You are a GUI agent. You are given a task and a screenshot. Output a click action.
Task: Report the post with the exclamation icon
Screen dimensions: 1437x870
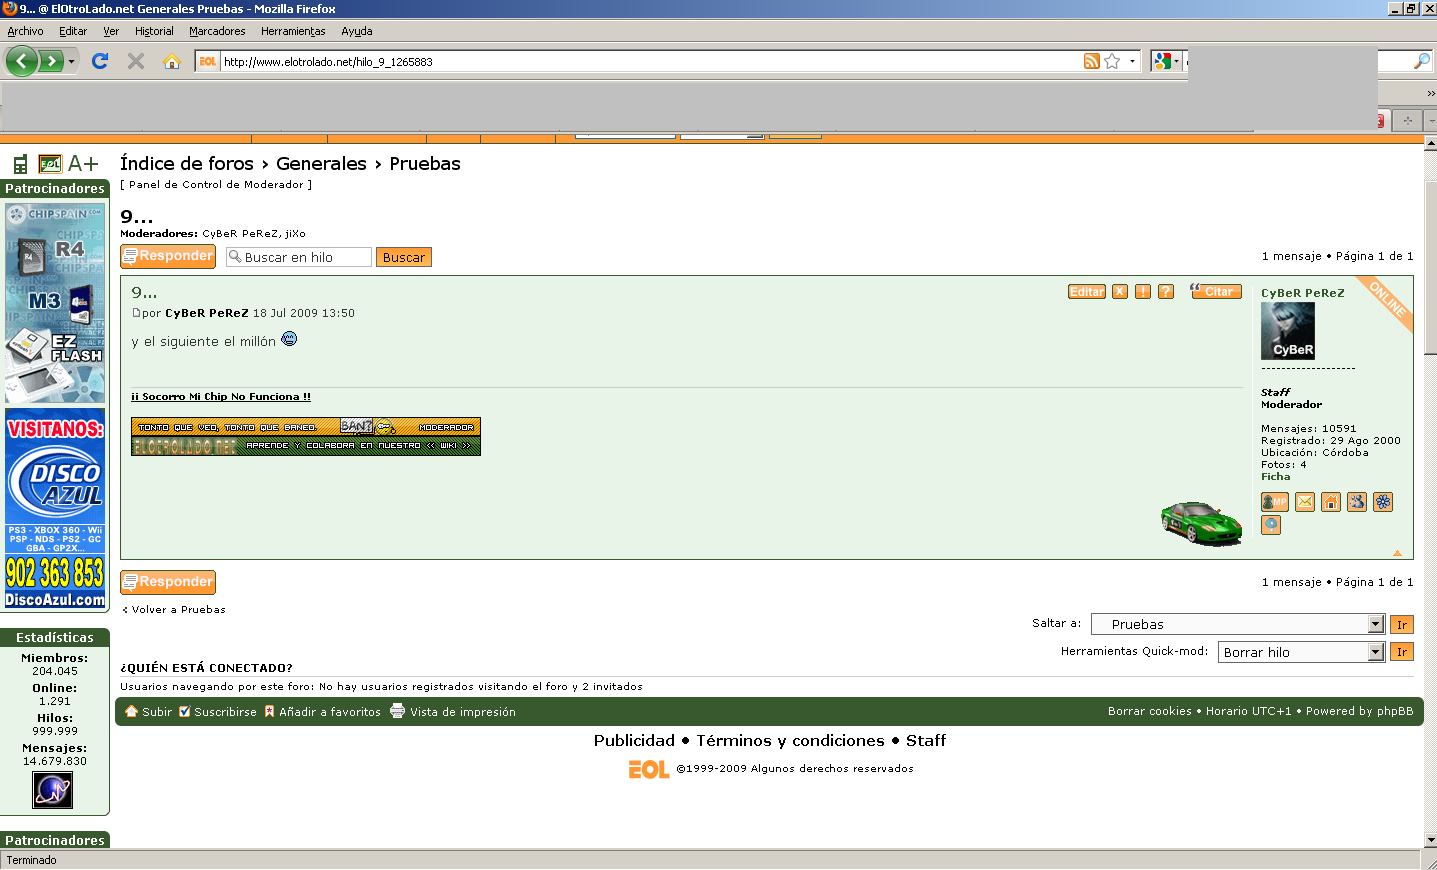pos(1143,292)
